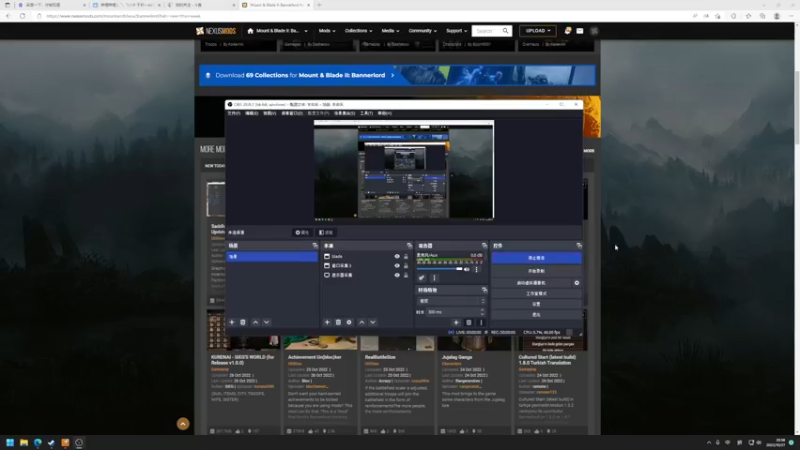Open the OBS Edit menu

coord(252,113)
